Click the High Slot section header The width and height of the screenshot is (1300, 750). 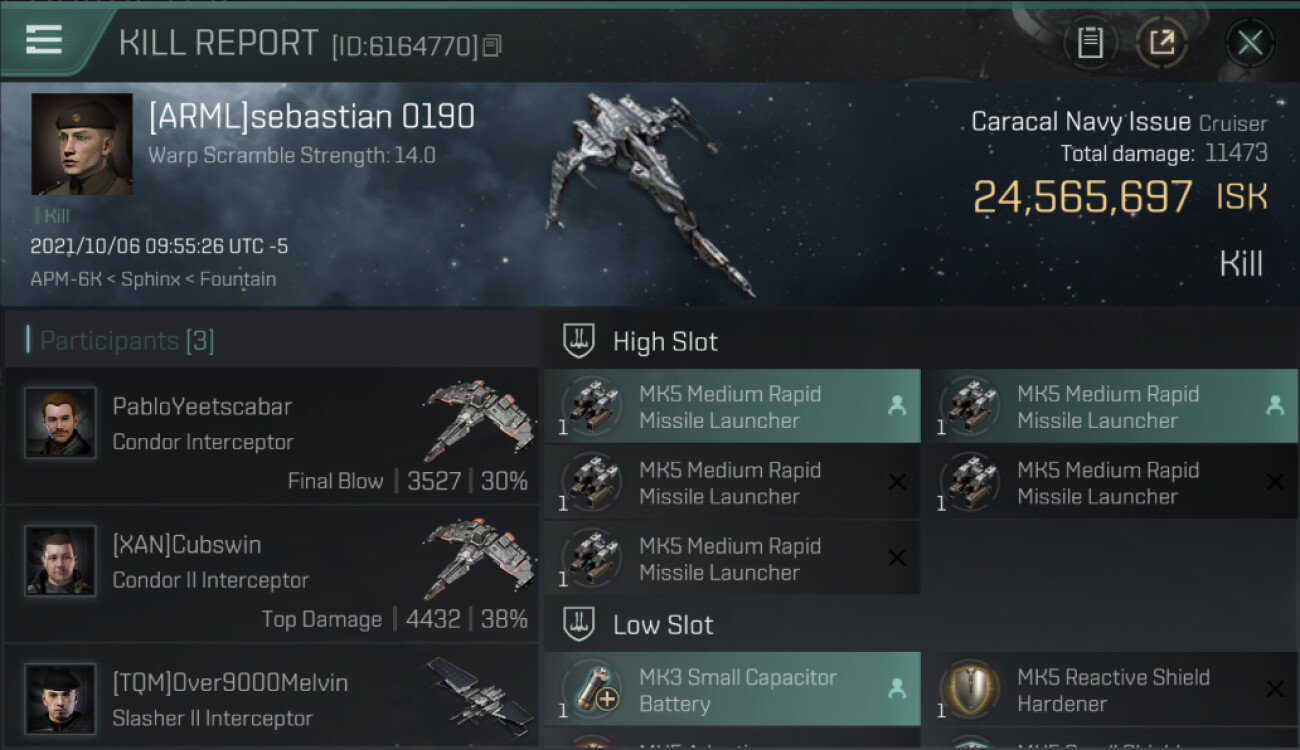665,342
